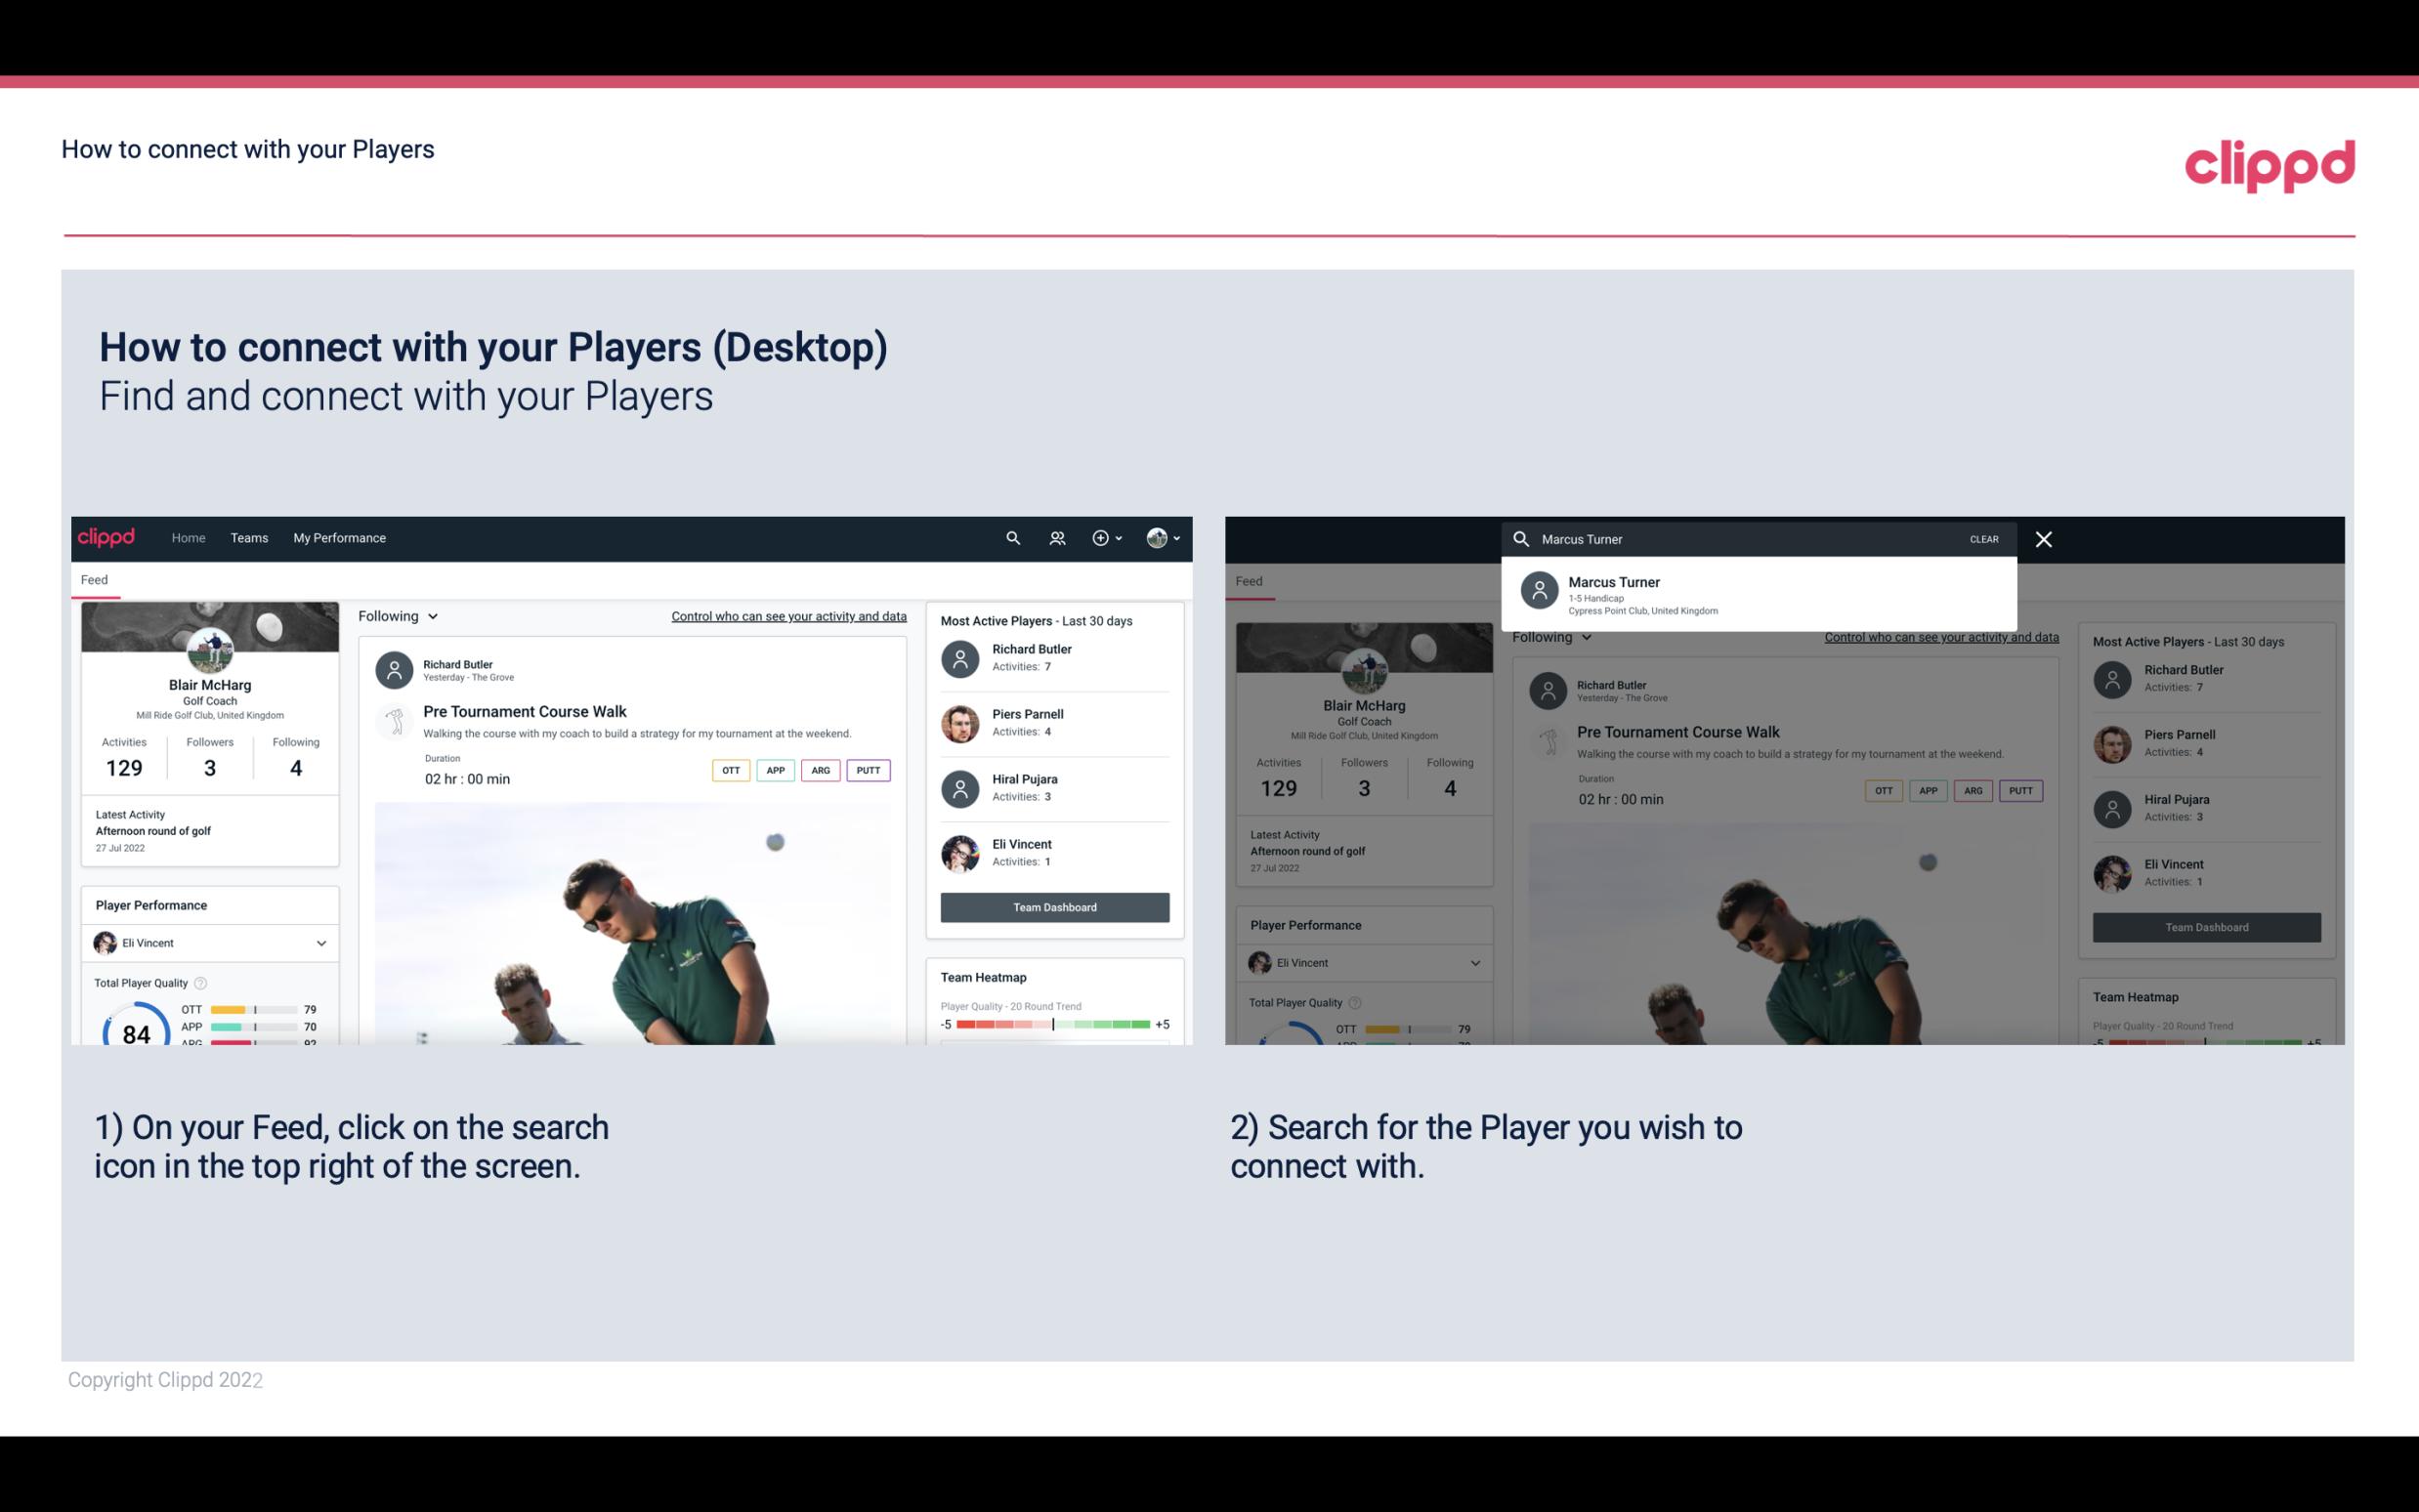Click My Performance navigation tab
This screenshot has width=2419, height=1512.
coord(340,536)
